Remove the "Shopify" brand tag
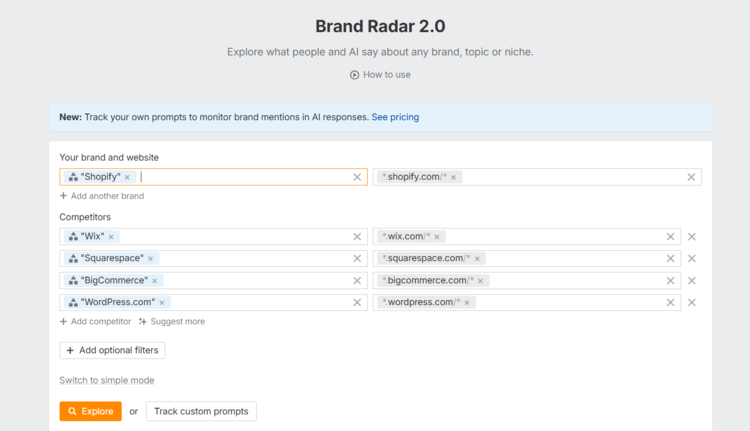This screenshot has width=750, height=431. [x=127, y=177]
